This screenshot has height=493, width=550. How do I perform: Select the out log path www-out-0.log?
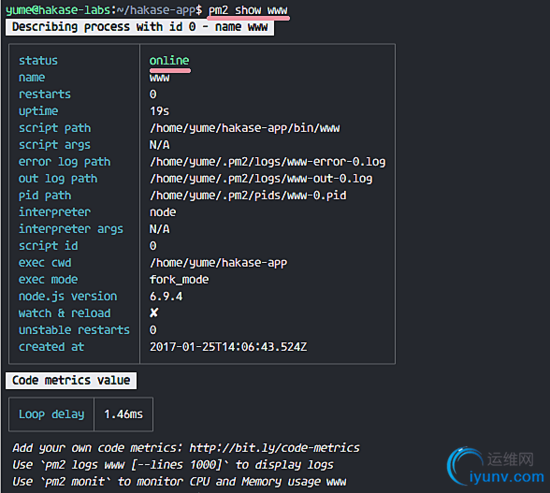point(261,179)
